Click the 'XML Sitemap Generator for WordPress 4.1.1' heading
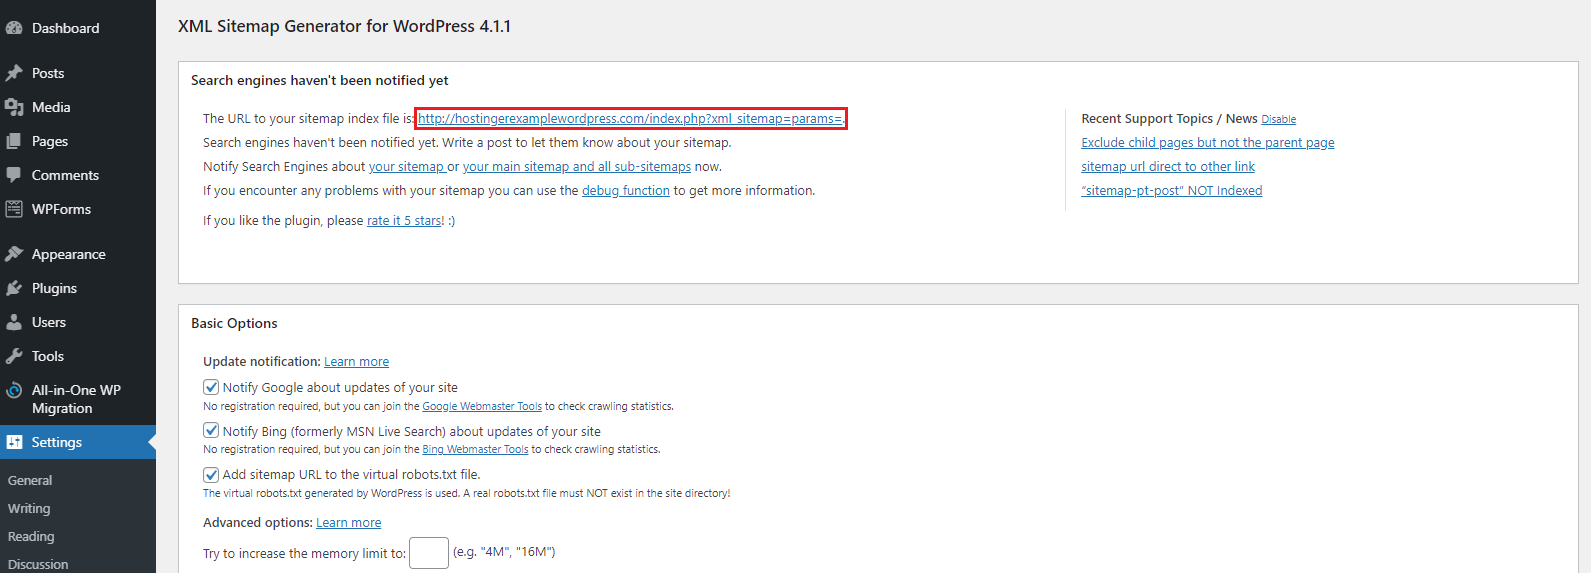This screenshot has height=573, width=1591. tap(344, 26)
